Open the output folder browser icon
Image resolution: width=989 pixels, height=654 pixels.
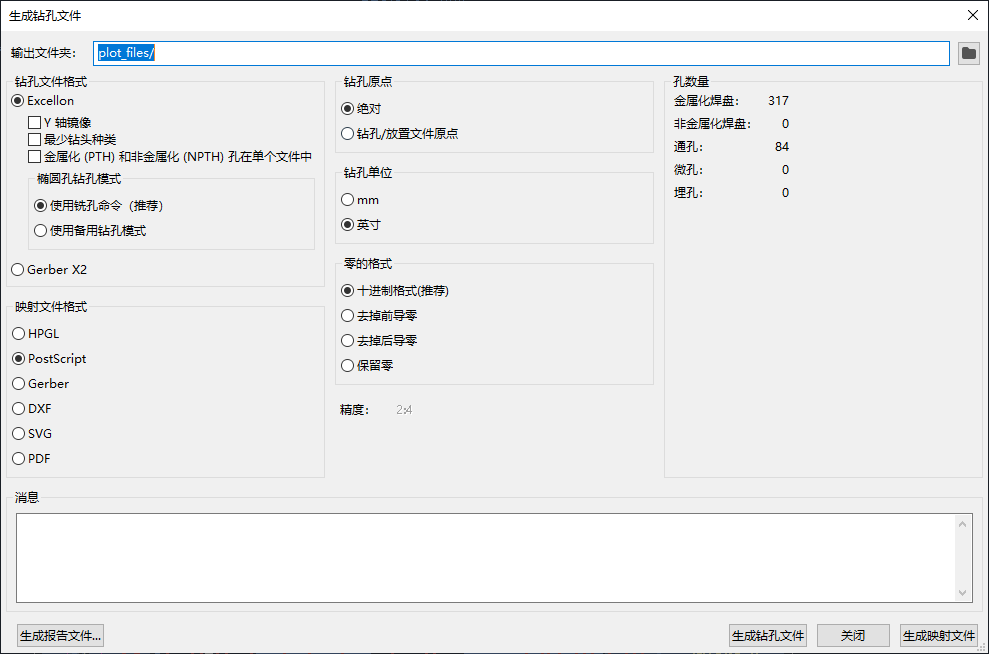pos(967,53)
